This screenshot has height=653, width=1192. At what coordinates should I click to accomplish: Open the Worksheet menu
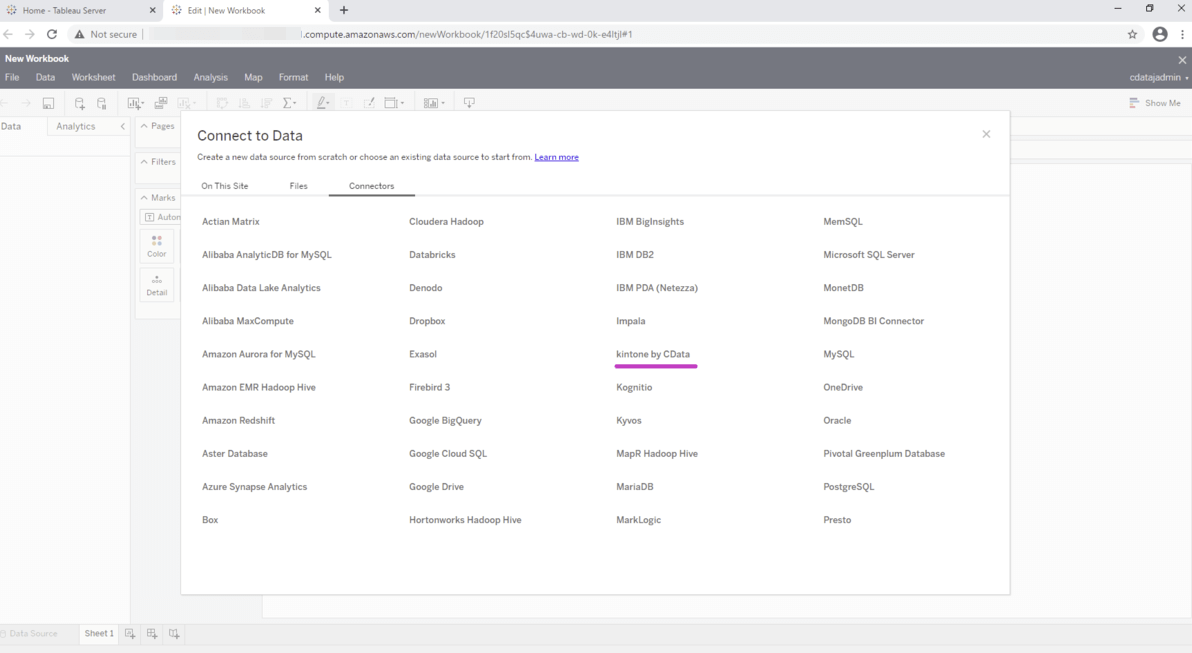point(93,77)
